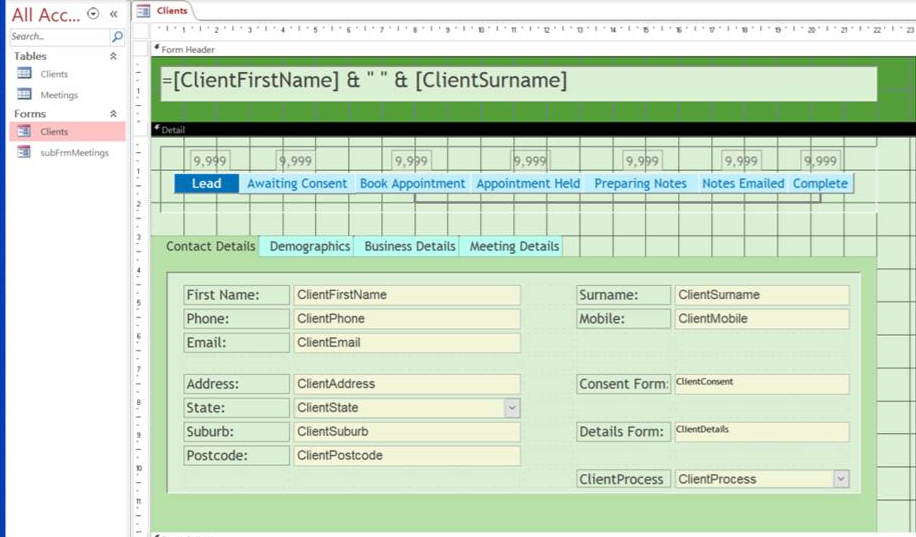
Task: Click the search magnifier icon in navigation pane
Action: [x=117, y=37]
